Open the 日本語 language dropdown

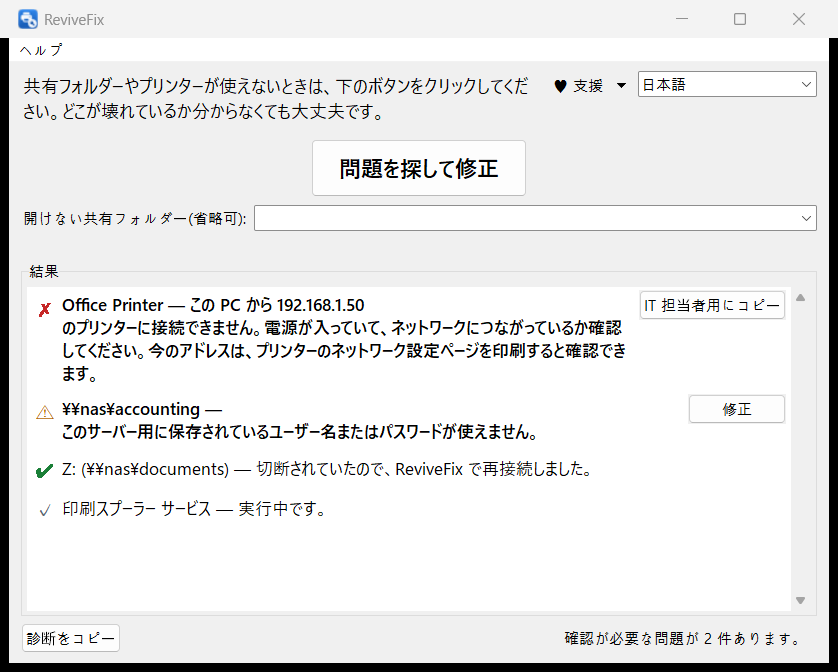727,84
